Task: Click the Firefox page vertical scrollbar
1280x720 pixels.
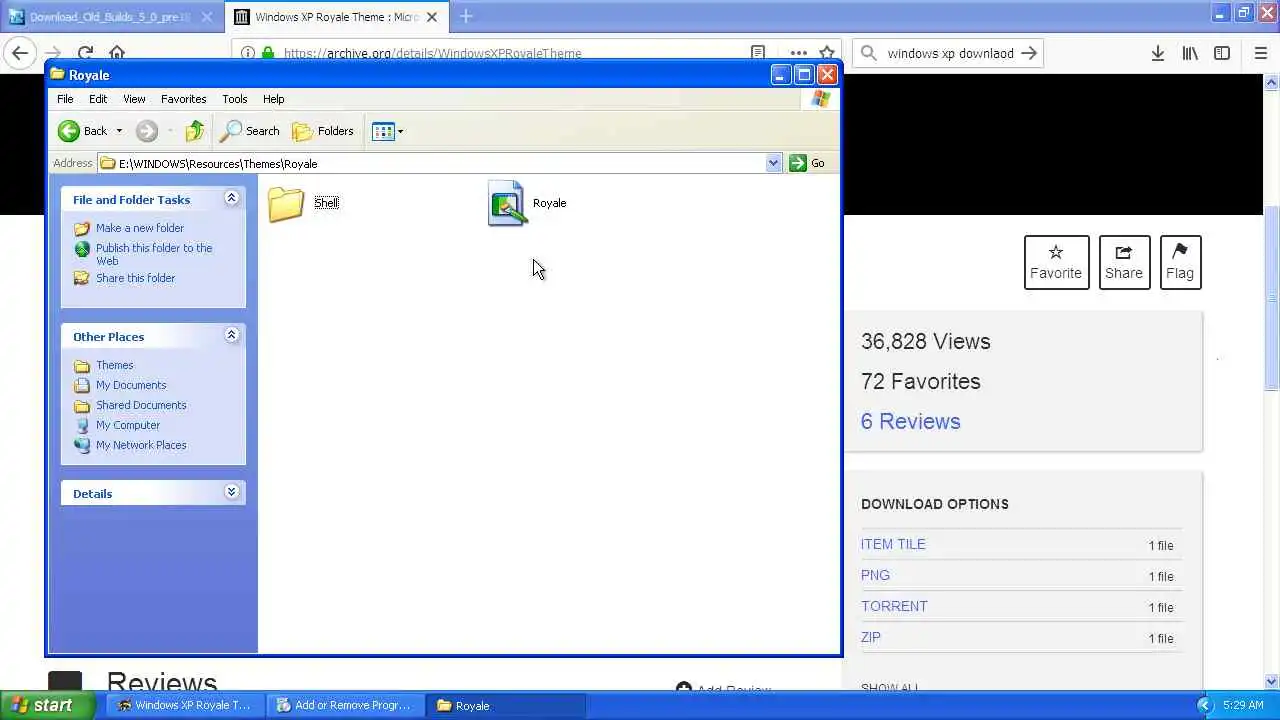Action: pyautogui.click(x=1272, y=300)
